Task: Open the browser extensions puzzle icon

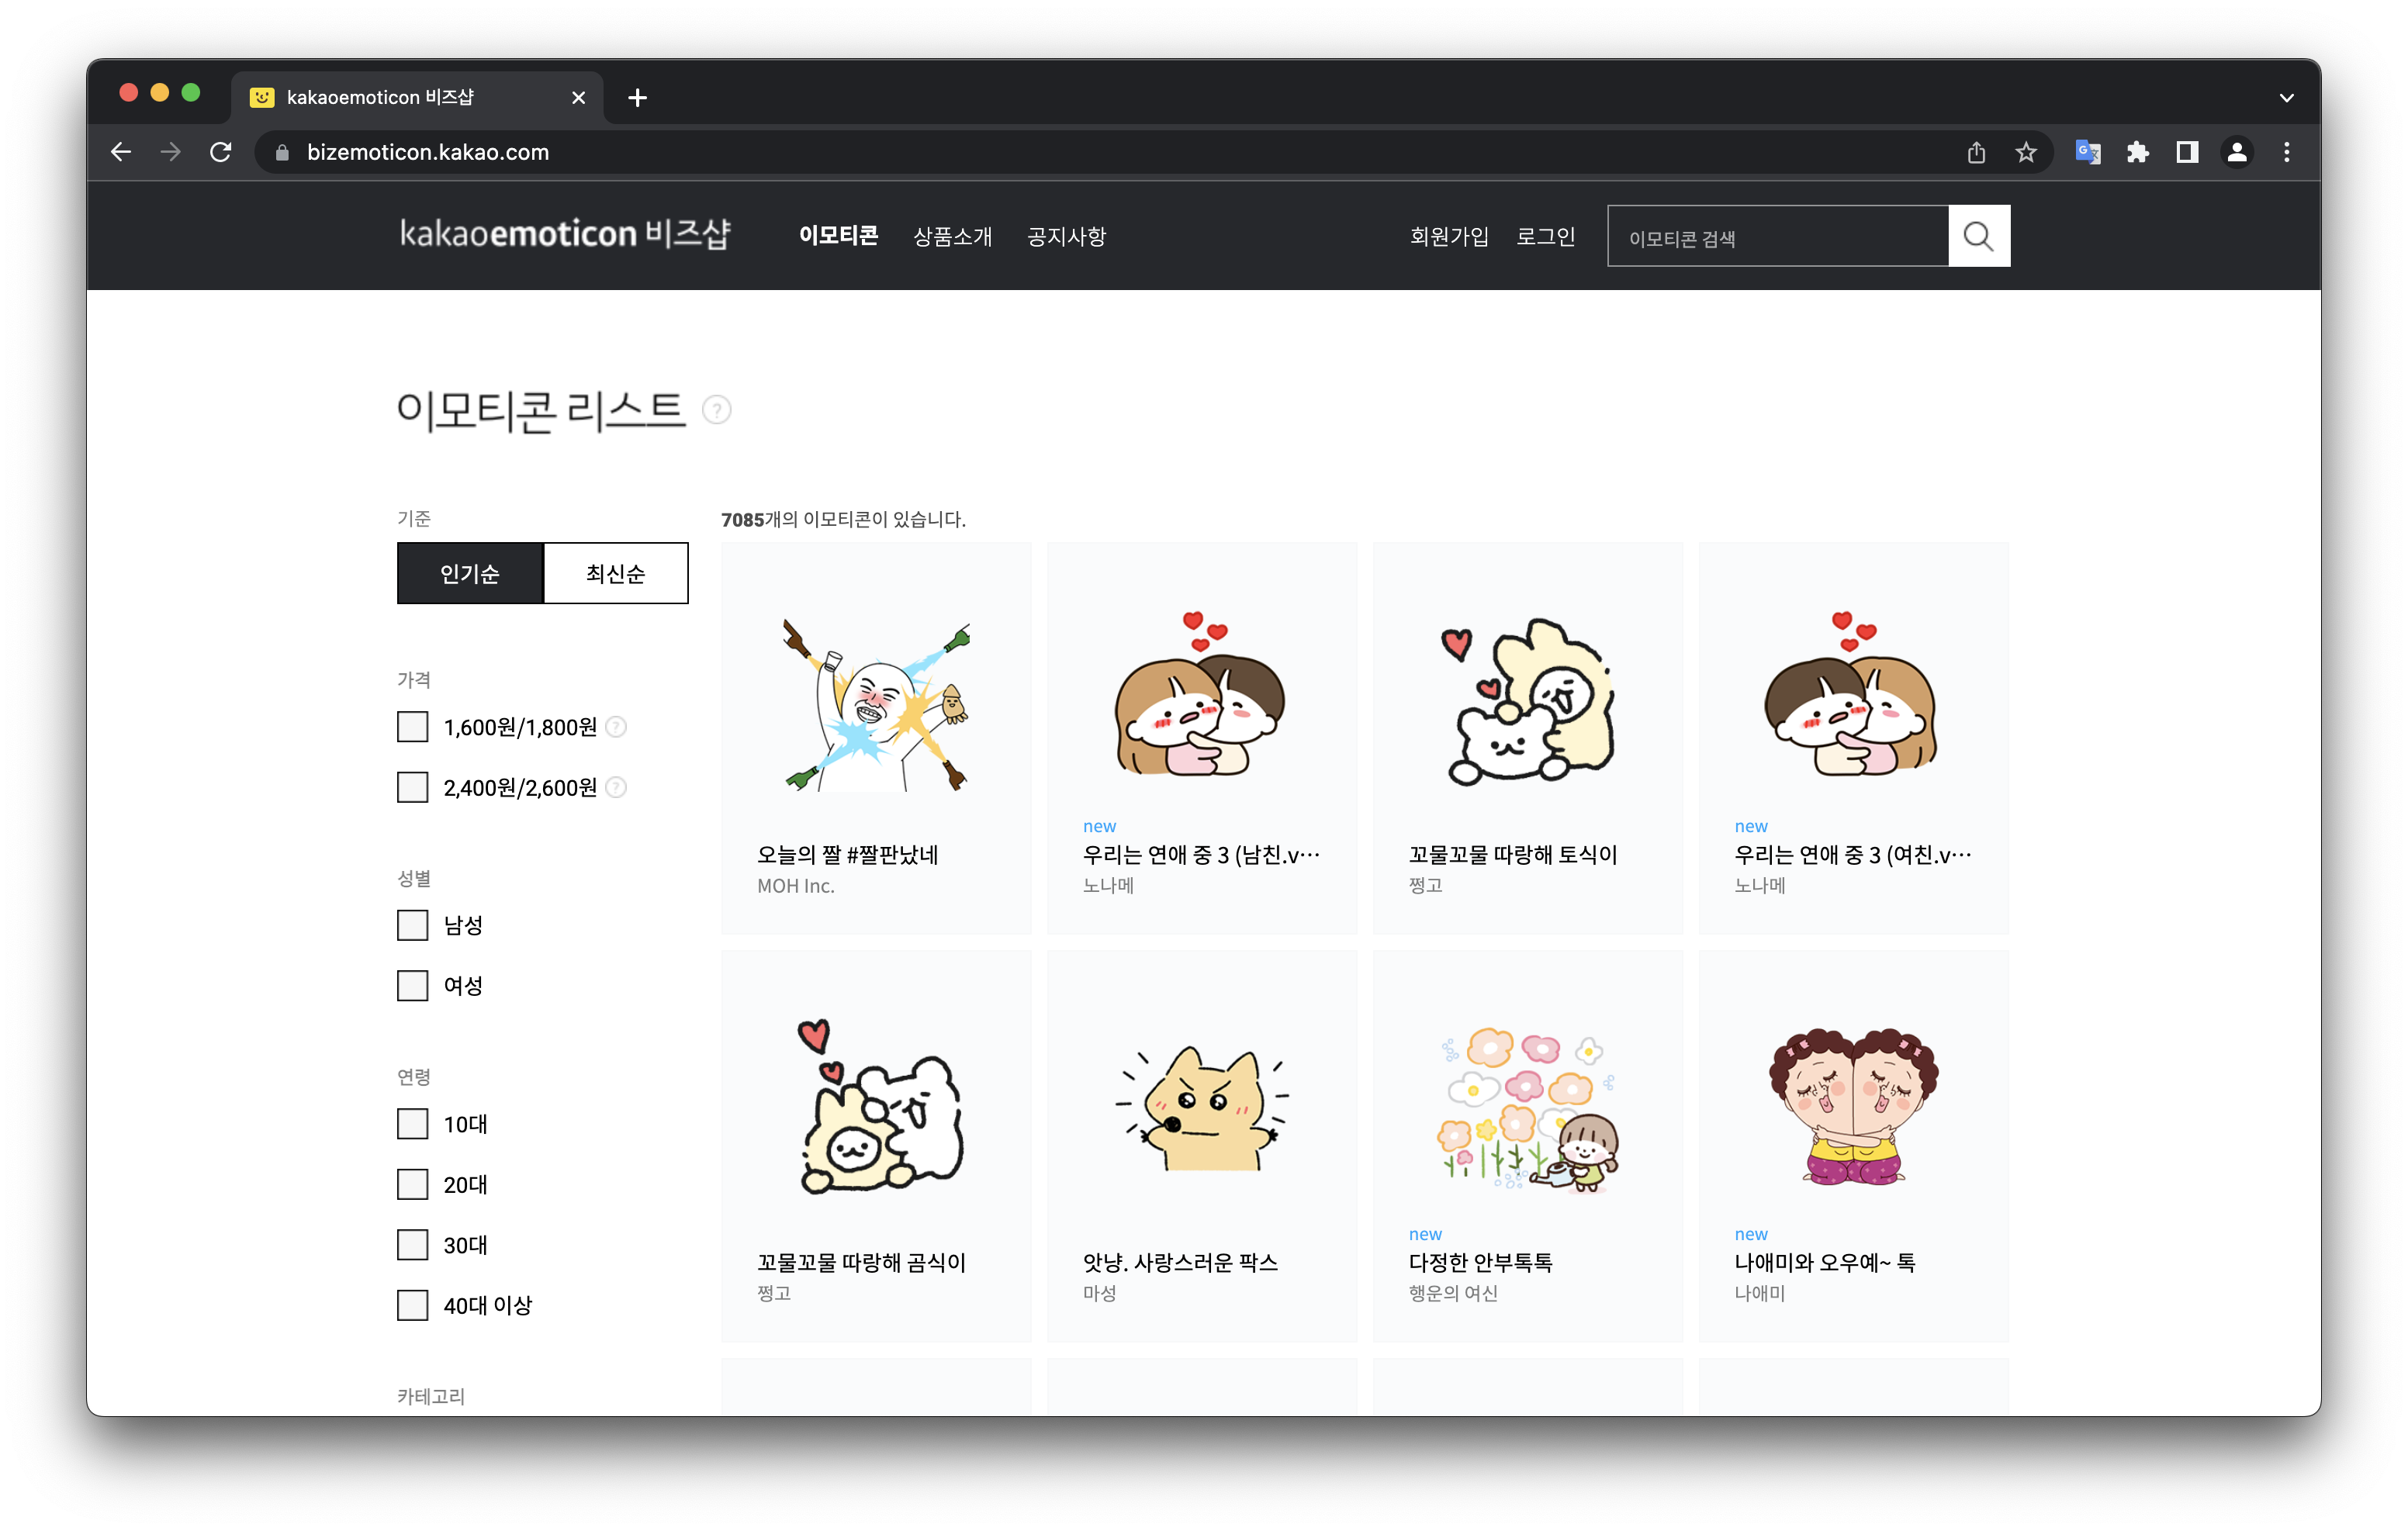Action: [2137, 152]
